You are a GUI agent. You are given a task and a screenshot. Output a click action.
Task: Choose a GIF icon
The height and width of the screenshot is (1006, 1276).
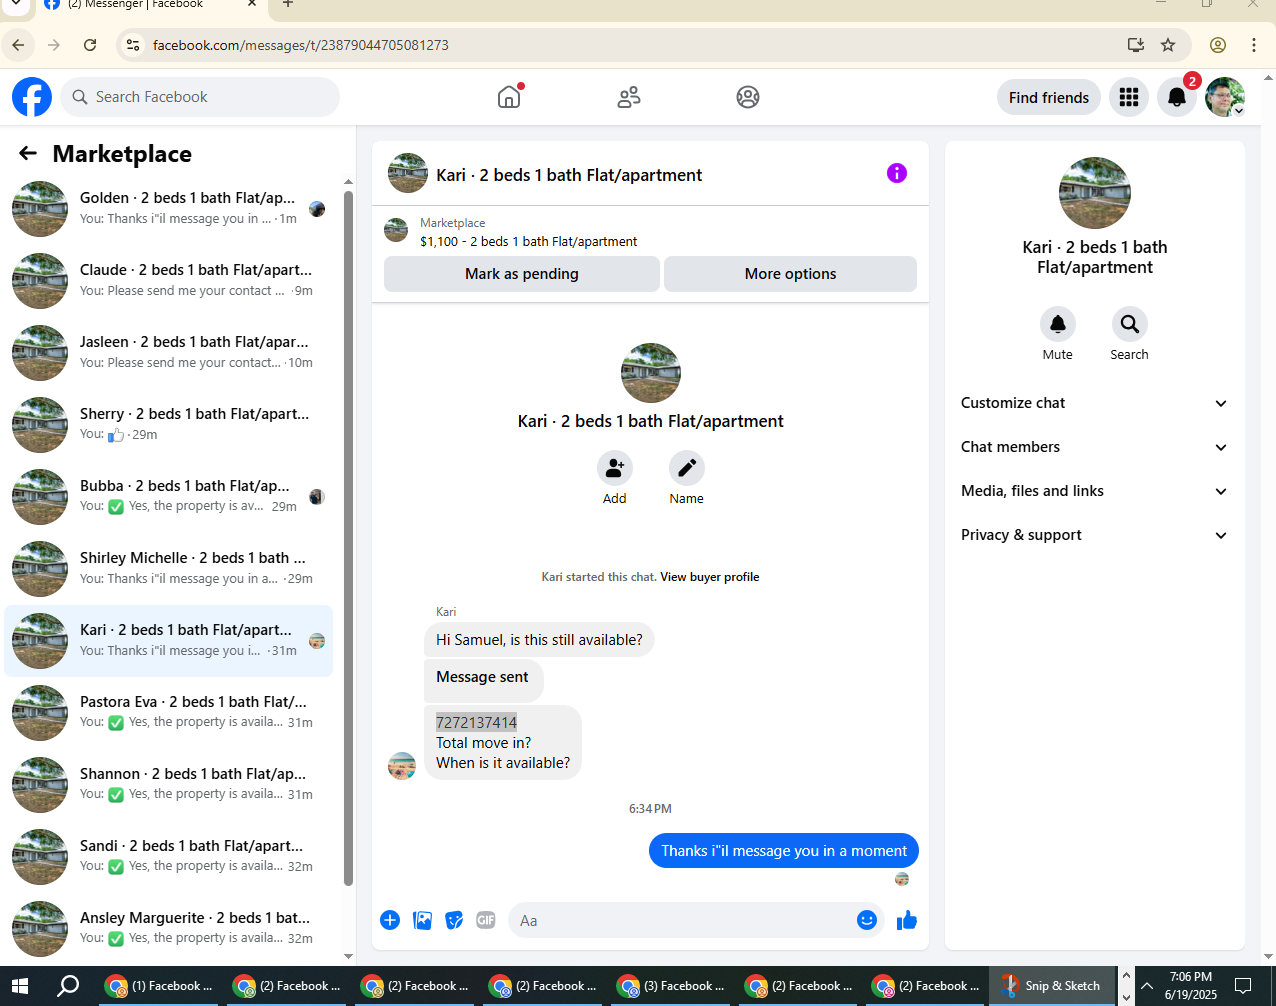tap(486, 920)
